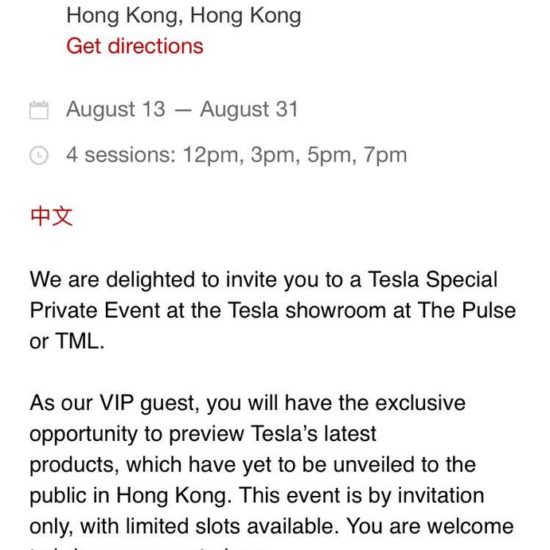This screenshot has width=550, height=550.
Task: Click the '7pm' session time
Action: (x=385, y=155)
